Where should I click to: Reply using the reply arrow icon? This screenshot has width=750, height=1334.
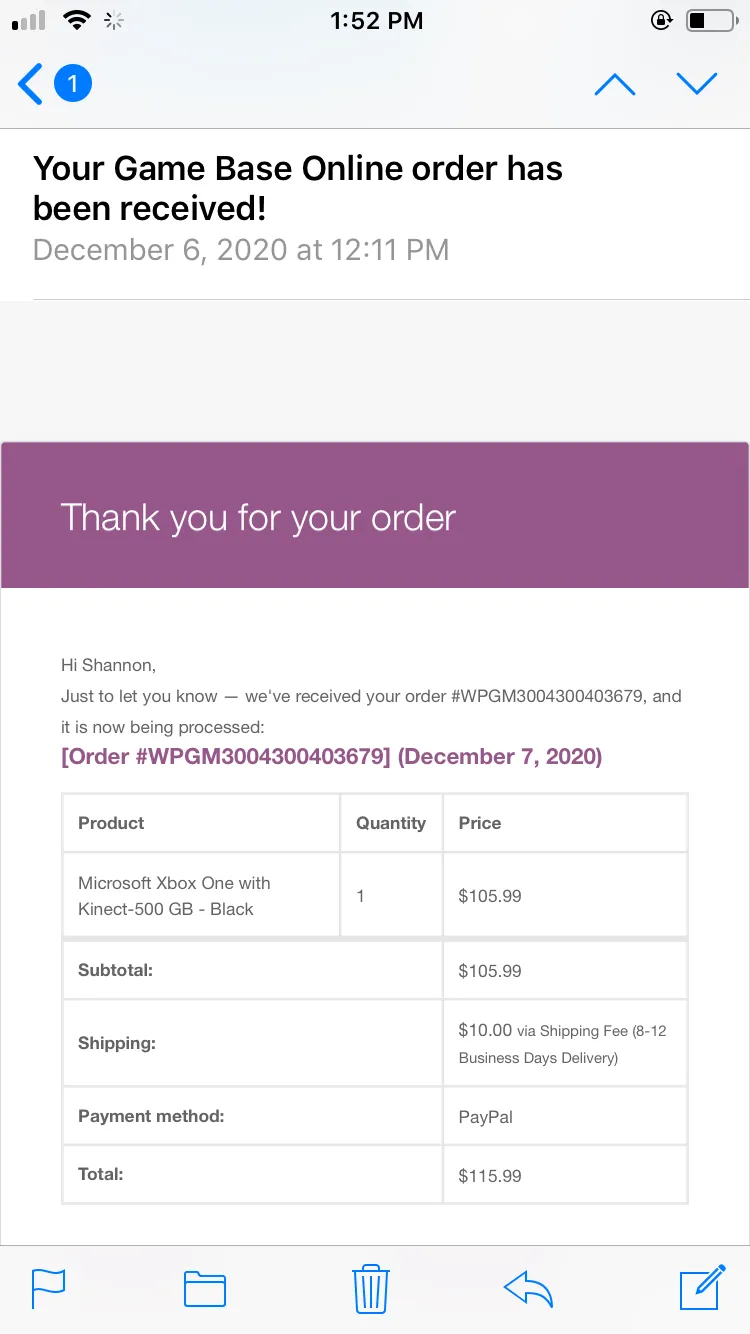click(528, 1288)
